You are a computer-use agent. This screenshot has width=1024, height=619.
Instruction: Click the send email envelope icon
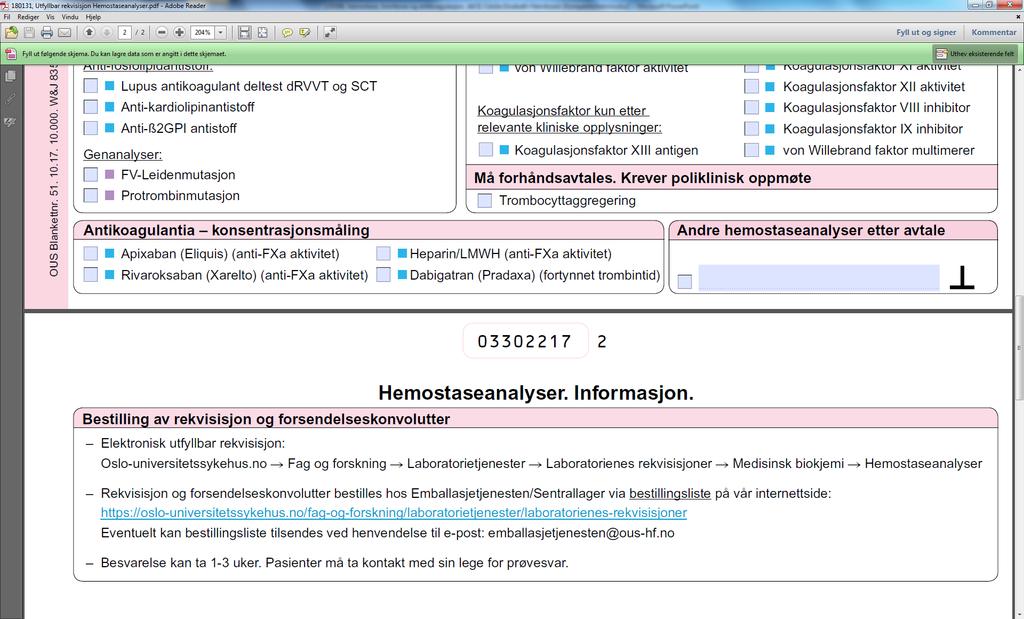(x=64, y=32)
